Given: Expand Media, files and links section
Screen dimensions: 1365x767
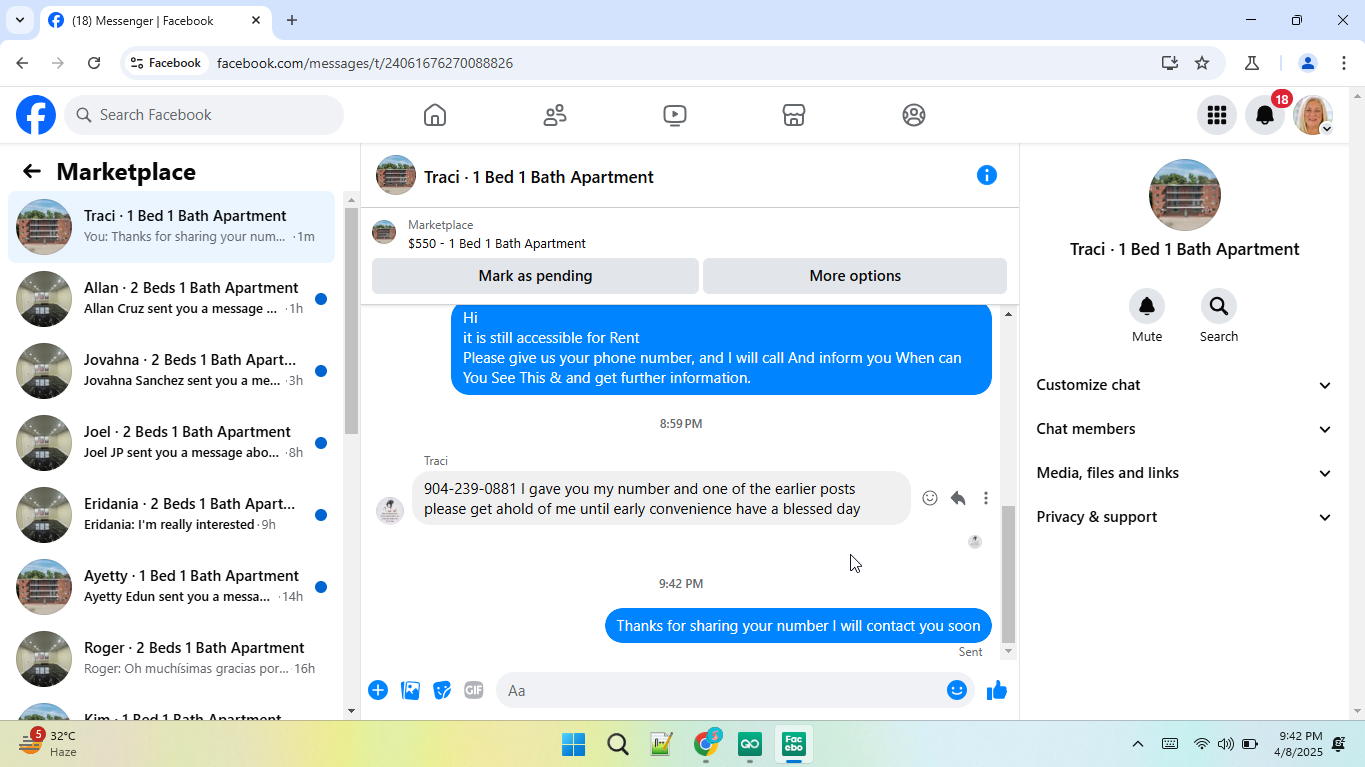Looking at the screenshot, I should pyautogui.click(x=1185, y=473).
